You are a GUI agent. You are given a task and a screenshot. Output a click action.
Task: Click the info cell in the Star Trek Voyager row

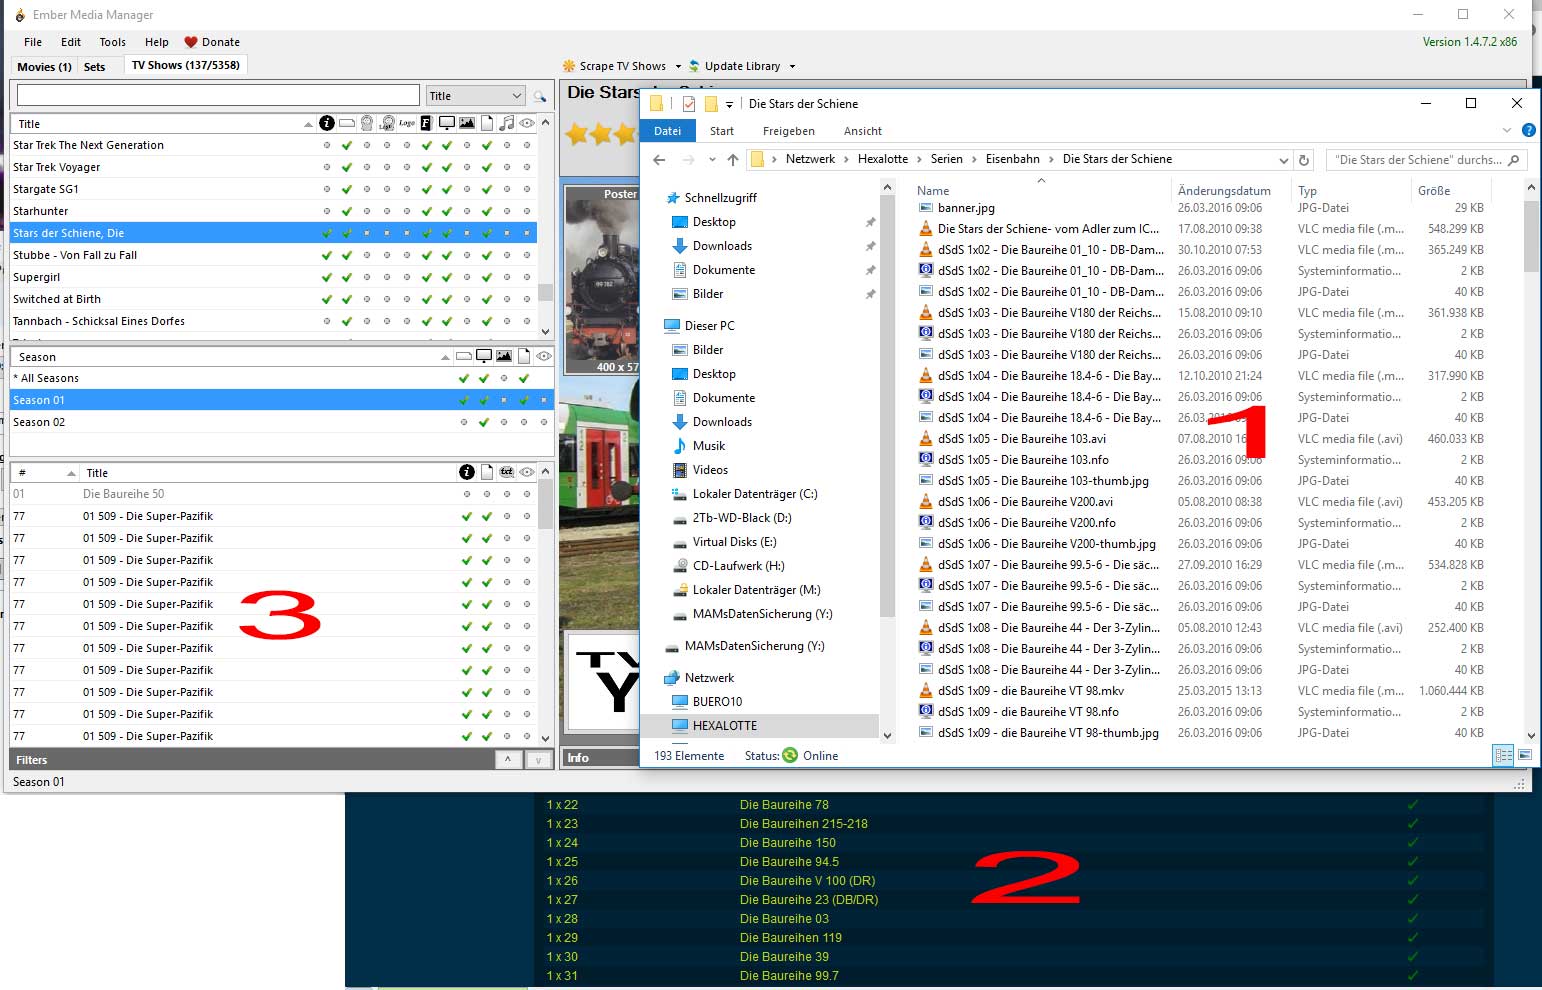coord(327,167)
